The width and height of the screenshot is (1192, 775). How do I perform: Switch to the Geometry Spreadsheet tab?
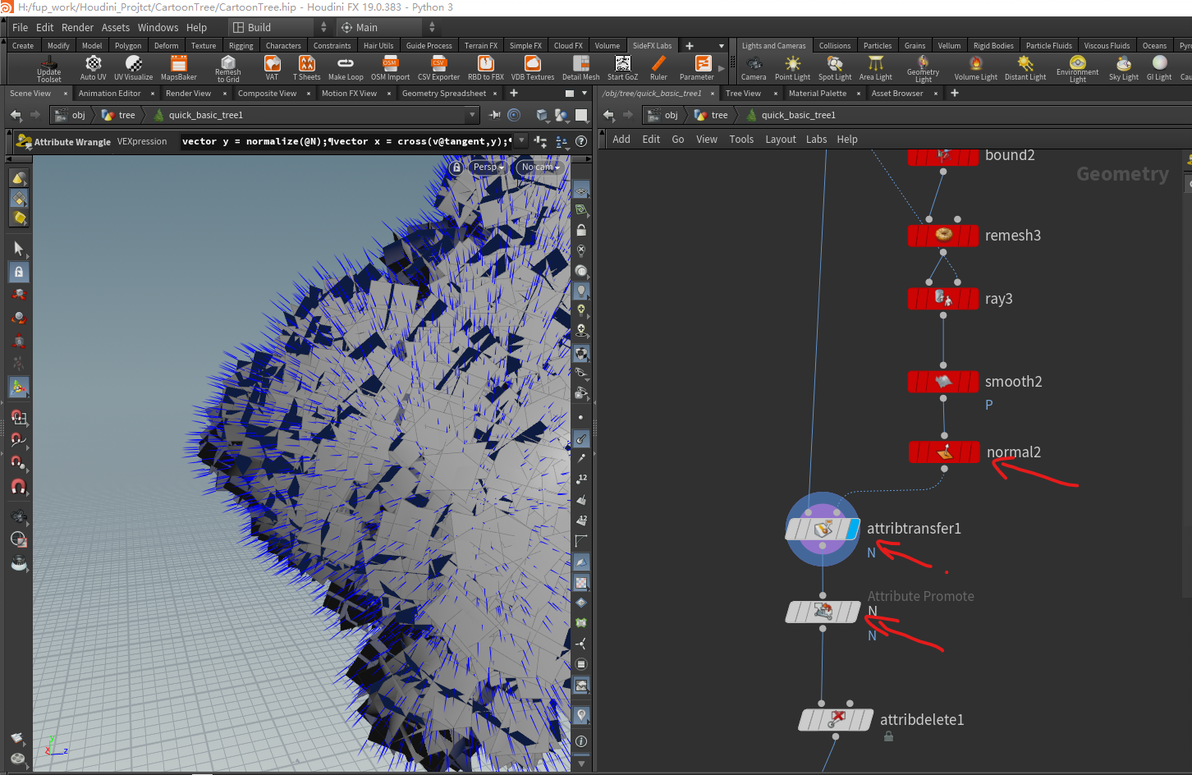click(x=443, y=93)
